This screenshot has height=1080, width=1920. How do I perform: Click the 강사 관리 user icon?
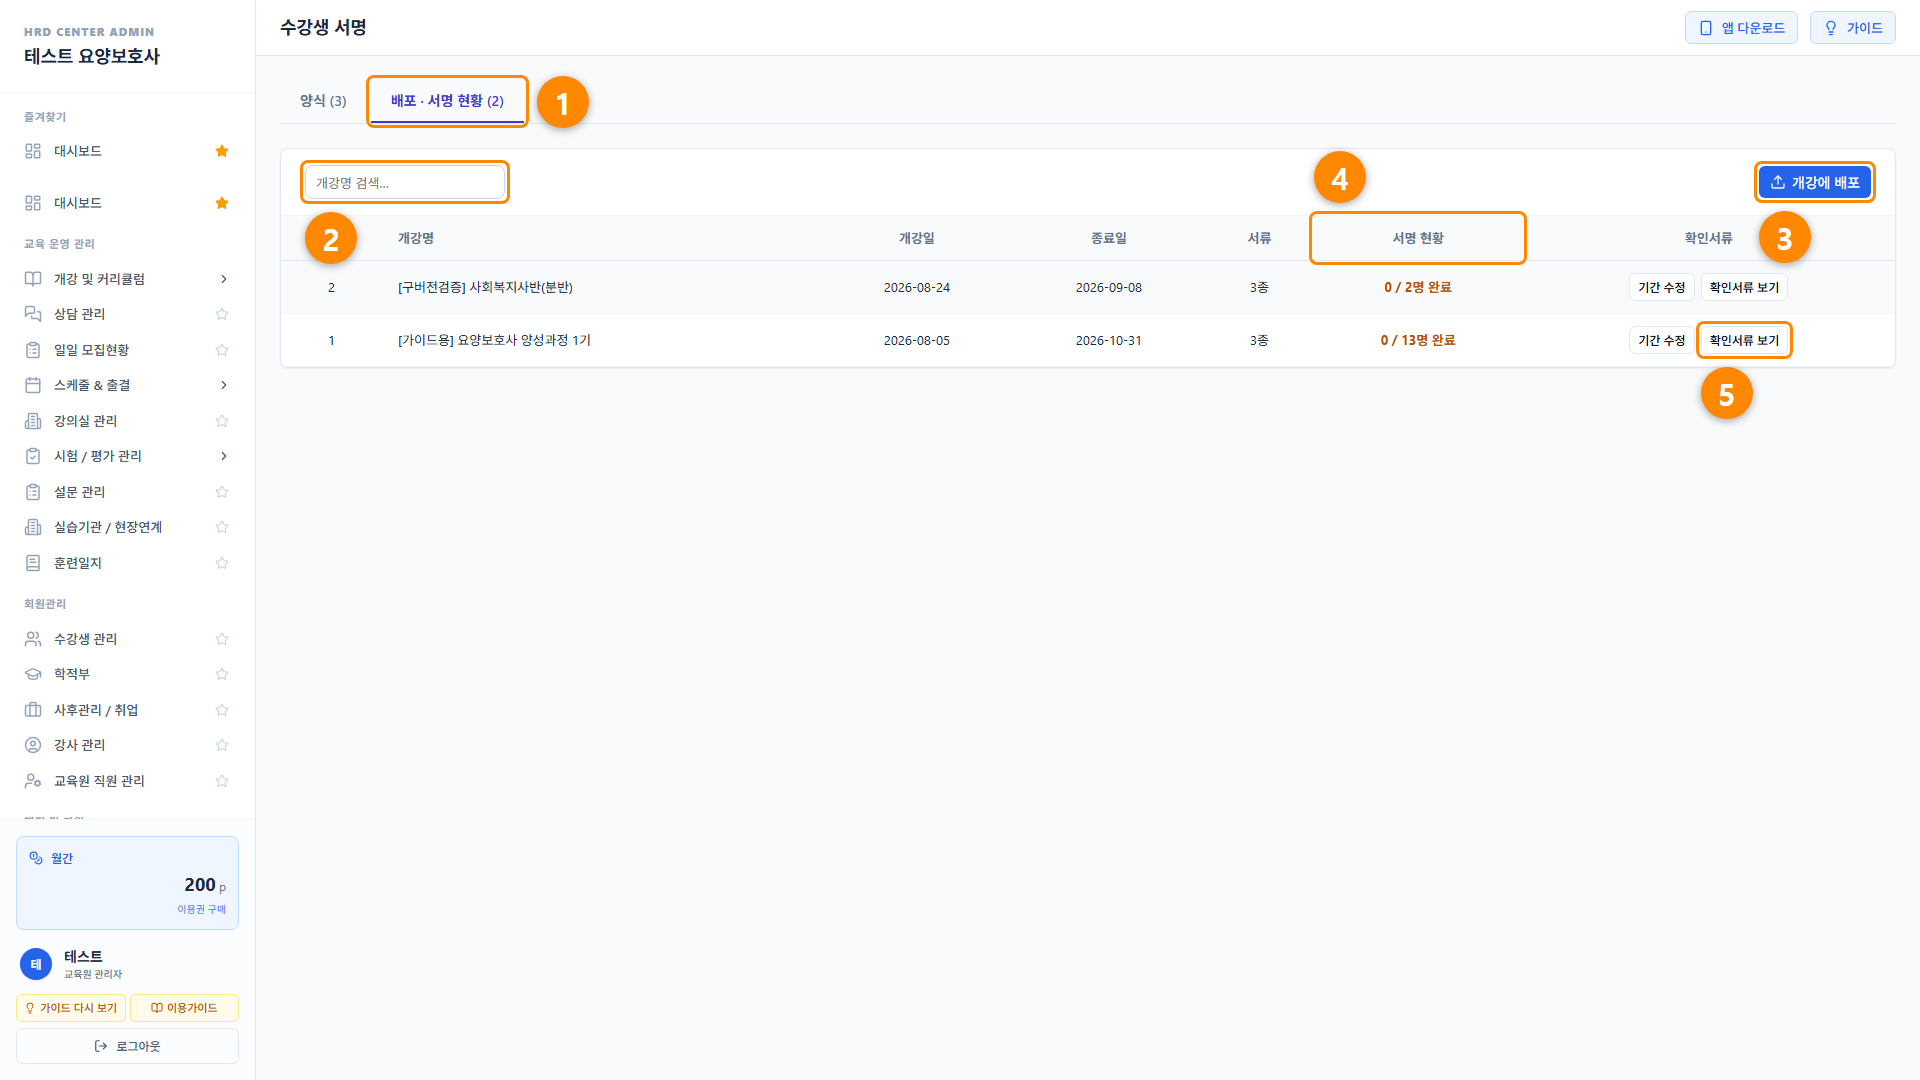33,745
